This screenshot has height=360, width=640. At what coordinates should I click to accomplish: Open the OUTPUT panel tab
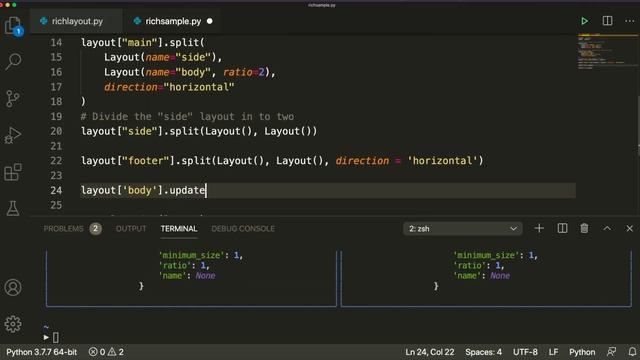(x=131, y=229)
